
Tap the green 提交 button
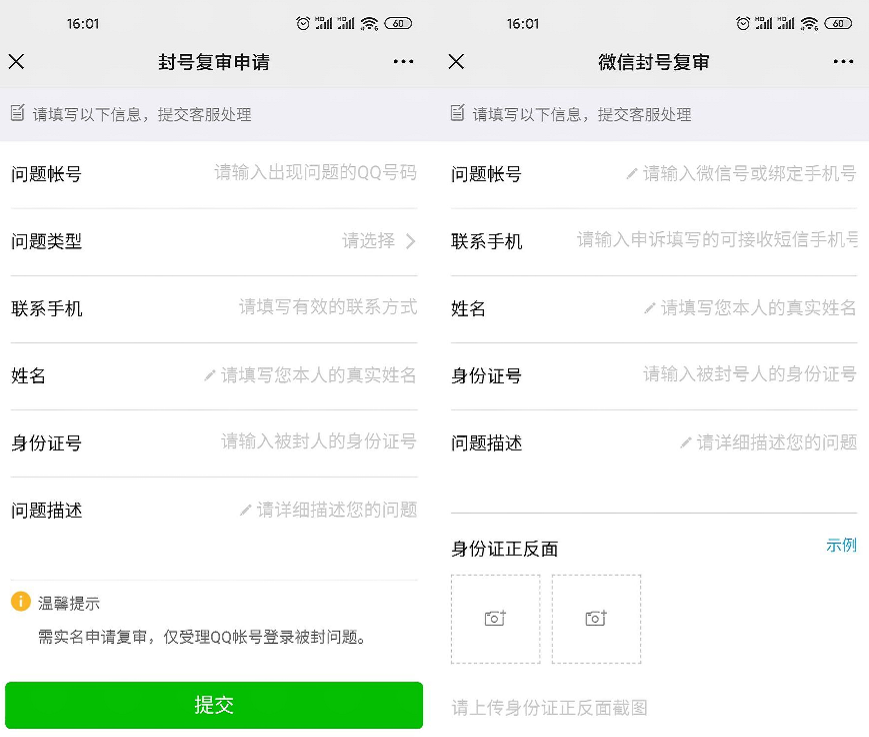click(214, 705)
